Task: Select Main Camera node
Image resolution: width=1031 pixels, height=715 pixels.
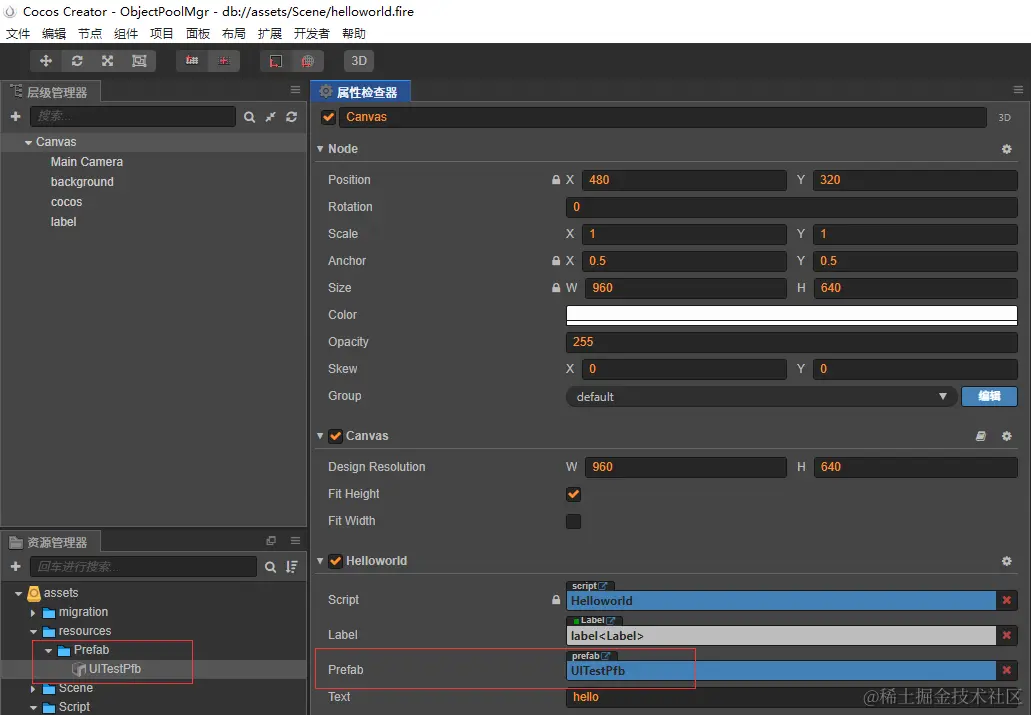Action: pos(87,162)
